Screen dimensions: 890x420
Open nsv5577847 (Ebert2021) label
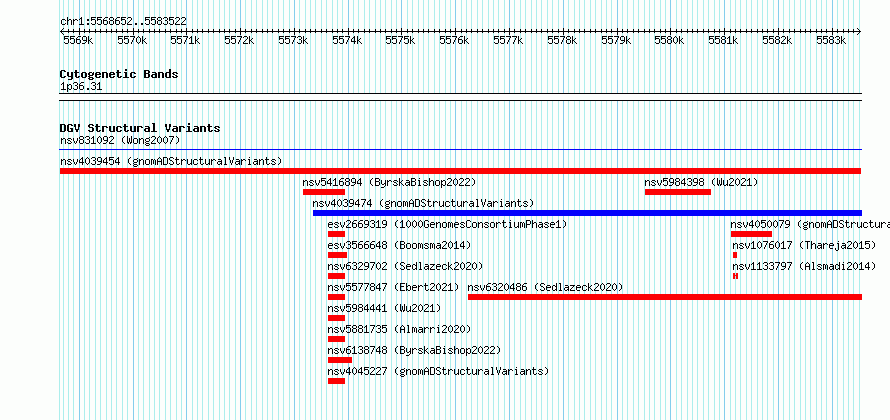(393, 287)
